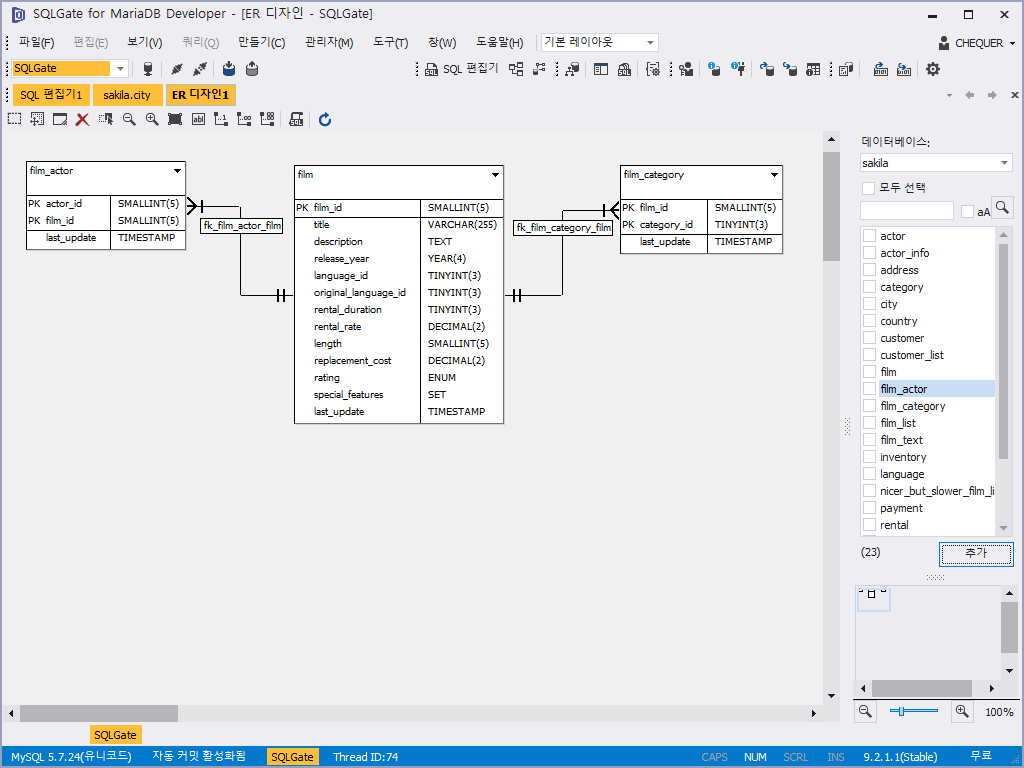The height and width of the screenshot is (768, 1024).
Task: Expand the film table dropdown arrow
Action: 495,175
